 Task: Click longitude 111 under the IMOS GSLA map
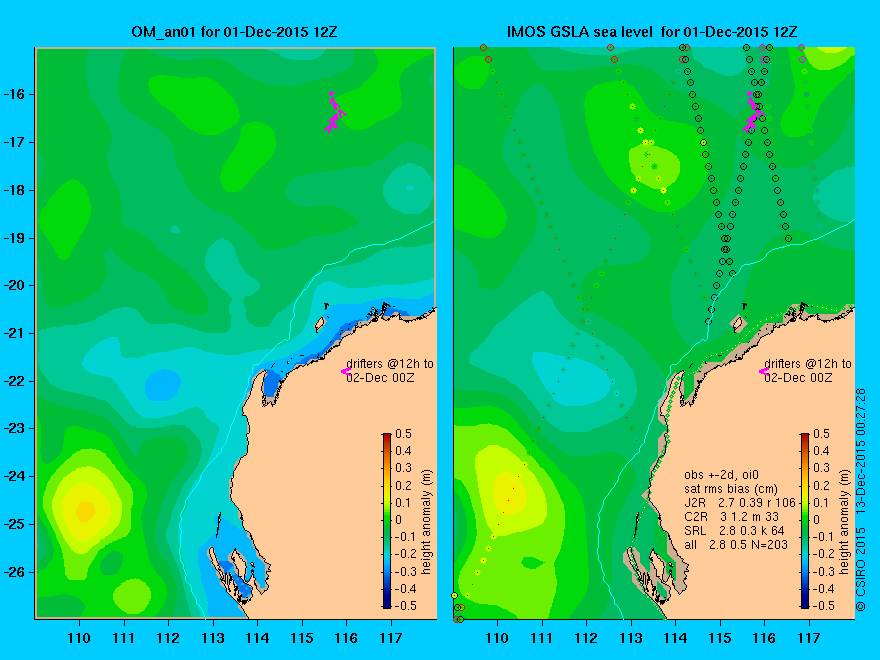point(542,638)
